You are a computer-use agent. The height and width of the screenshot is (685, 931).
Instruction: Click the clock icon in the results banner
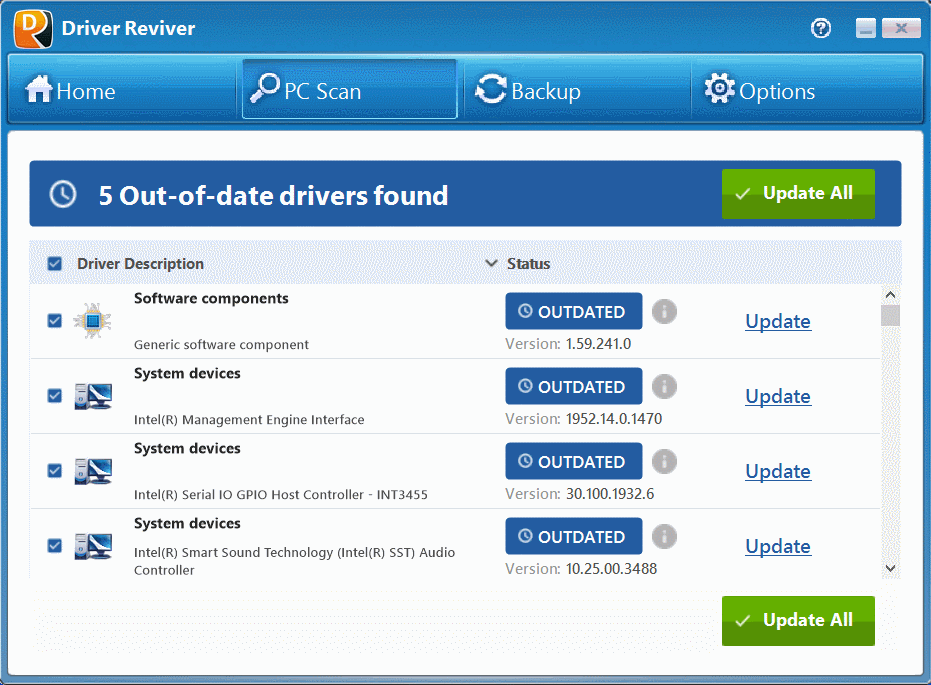(x=62, y=194)
